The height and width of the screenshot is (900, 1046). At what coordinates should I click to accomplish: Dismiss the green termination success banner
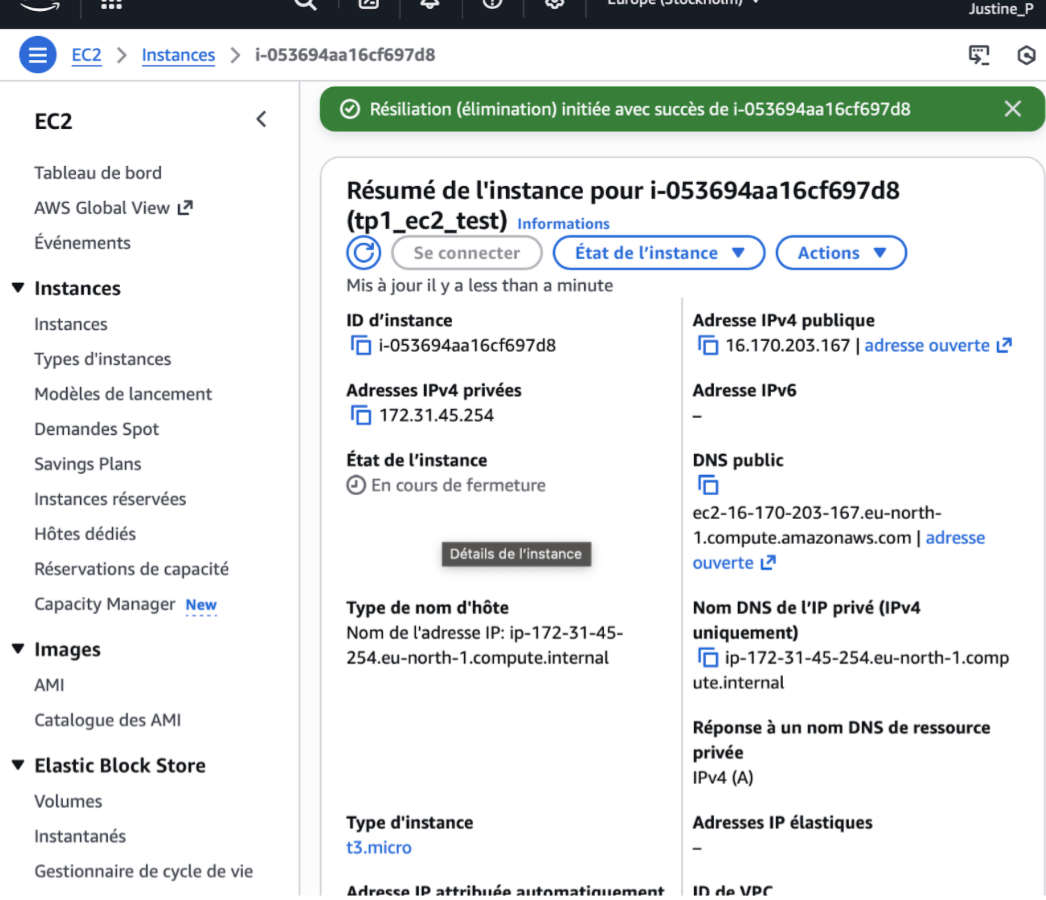[1013, 109]
